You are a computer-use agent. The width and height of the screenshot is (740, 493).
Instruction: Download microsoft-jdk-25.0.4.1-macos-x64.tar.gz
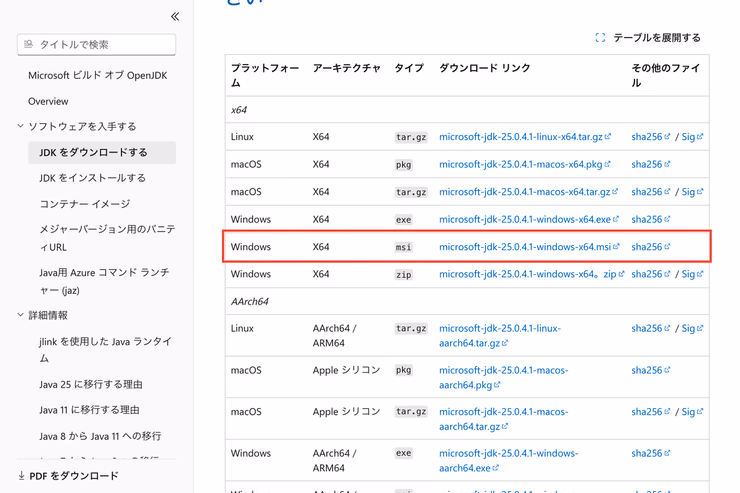pos(529,192)
